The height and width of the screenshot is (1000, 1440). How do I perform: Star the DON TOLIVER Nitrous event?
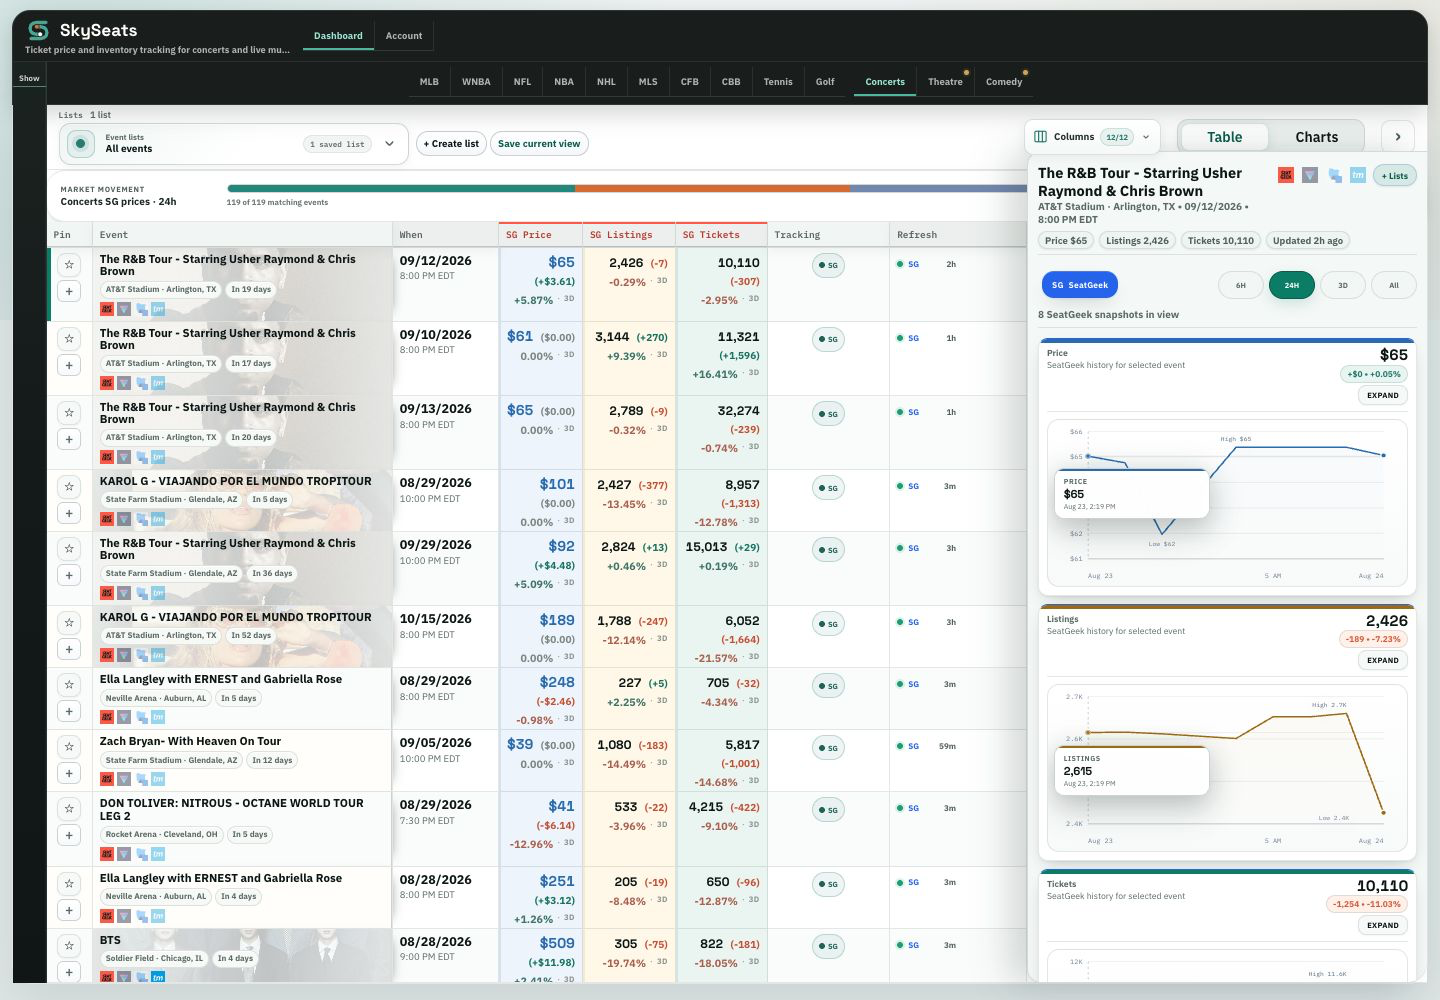point(69,809)
